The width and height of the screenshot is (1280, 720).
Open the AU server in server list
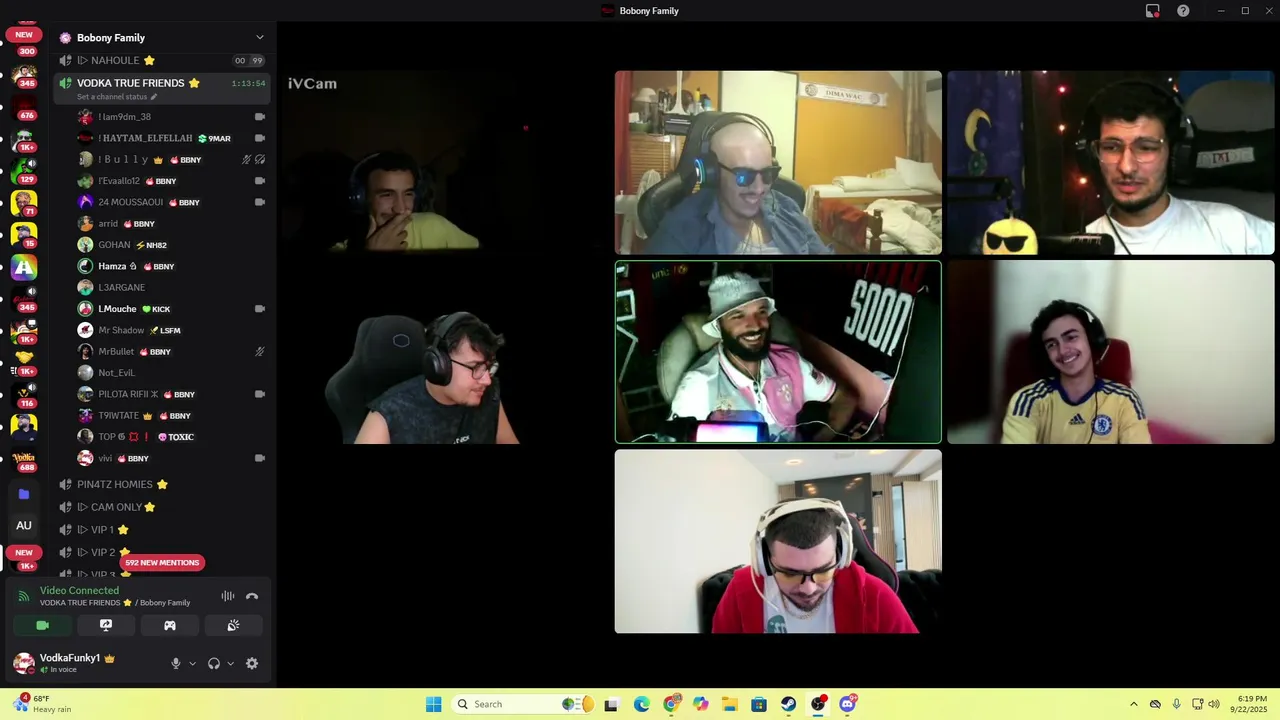pyautogui.click(x=24, y=525)
